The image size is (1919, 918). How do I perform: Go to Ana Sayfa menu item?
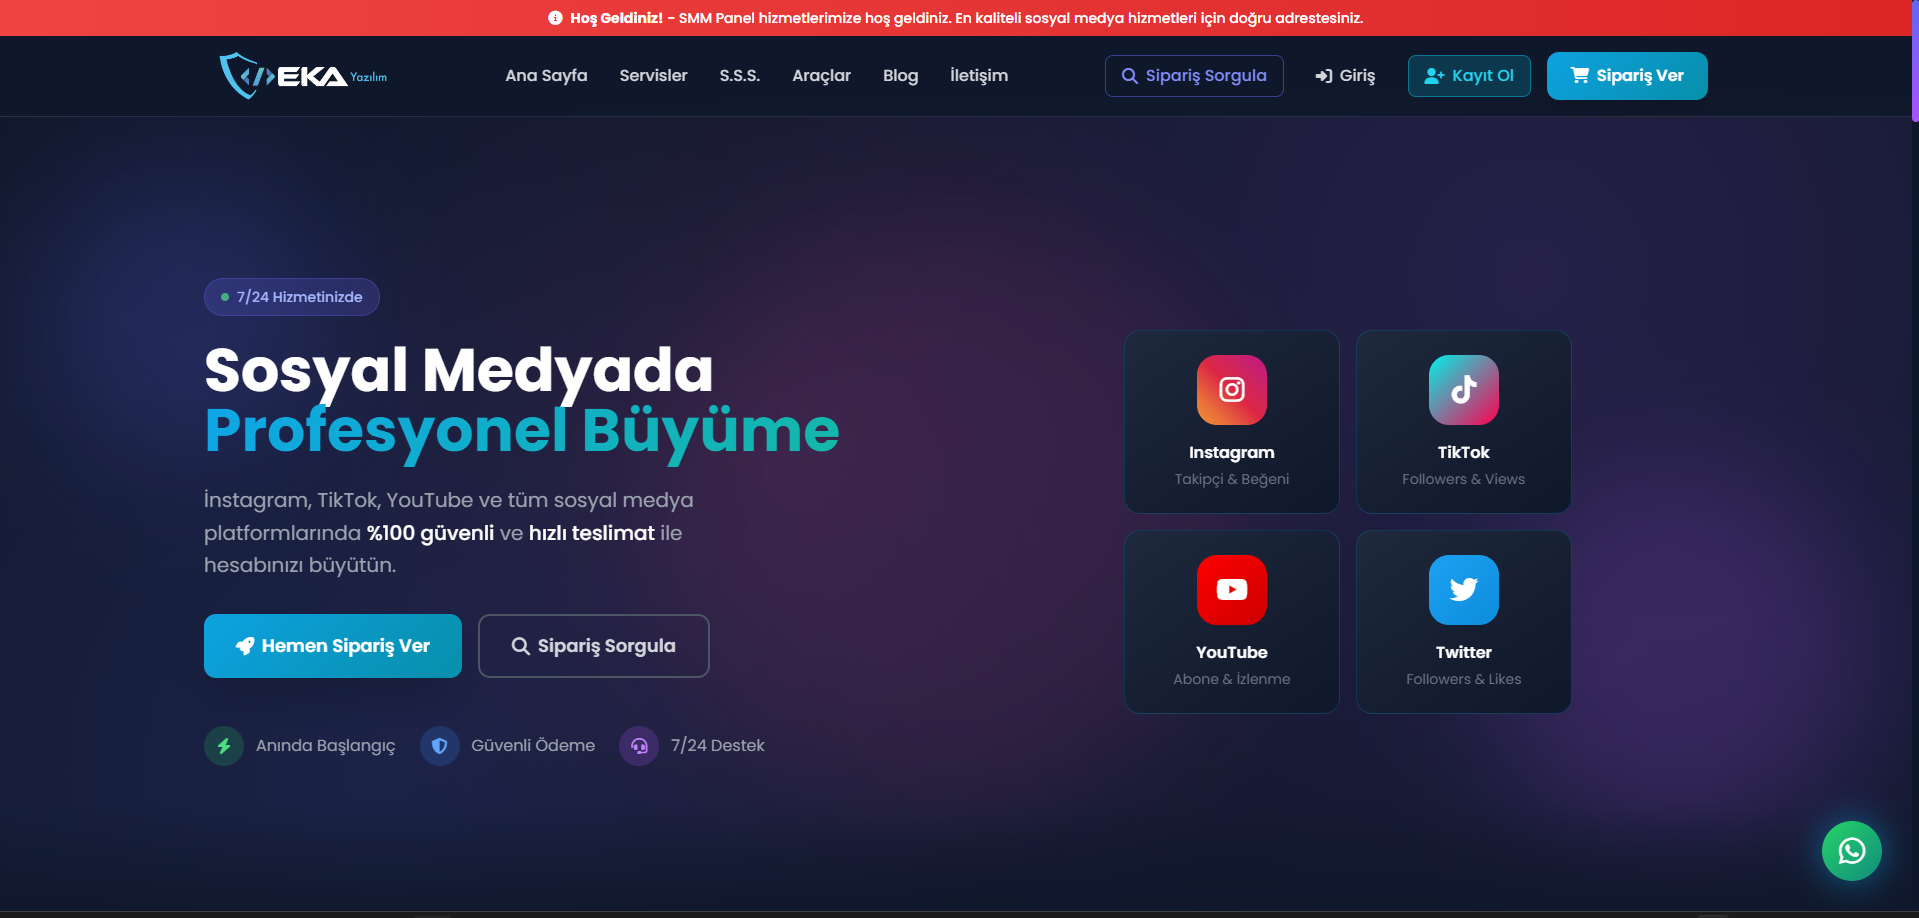[546, 76]
